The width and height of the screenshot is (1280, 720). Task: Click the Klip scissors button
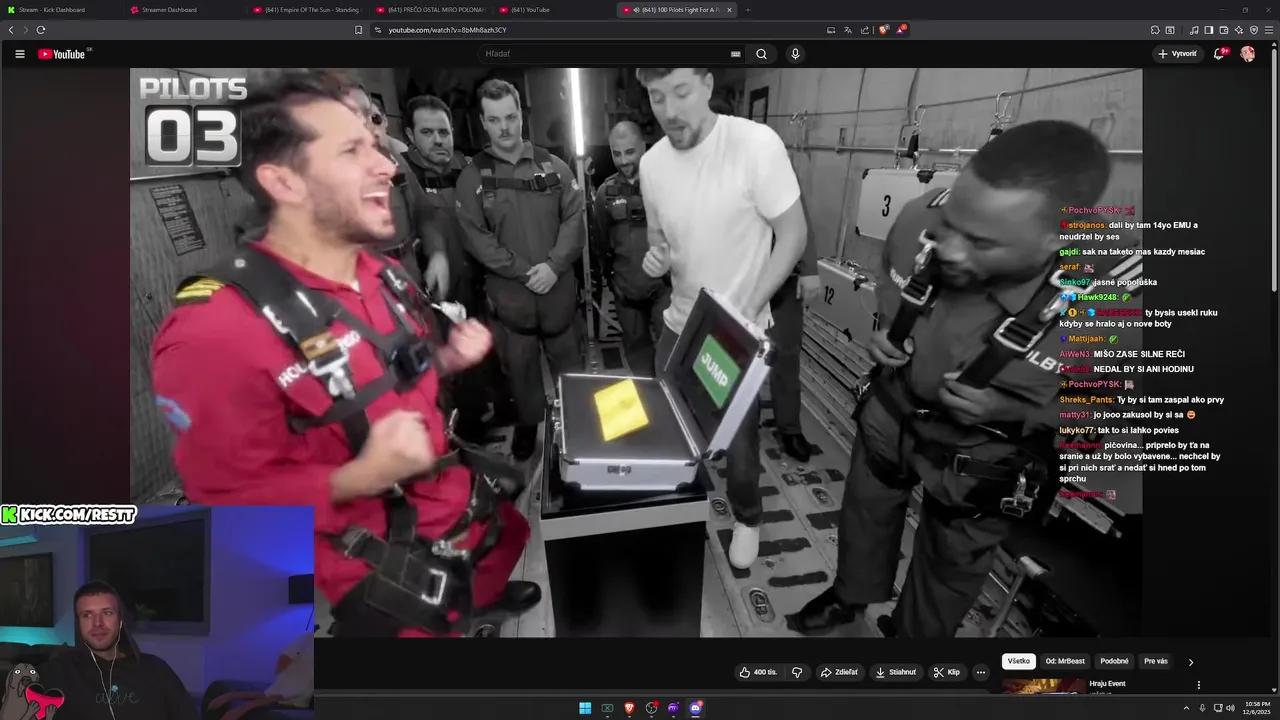click(x=947, y=672)
